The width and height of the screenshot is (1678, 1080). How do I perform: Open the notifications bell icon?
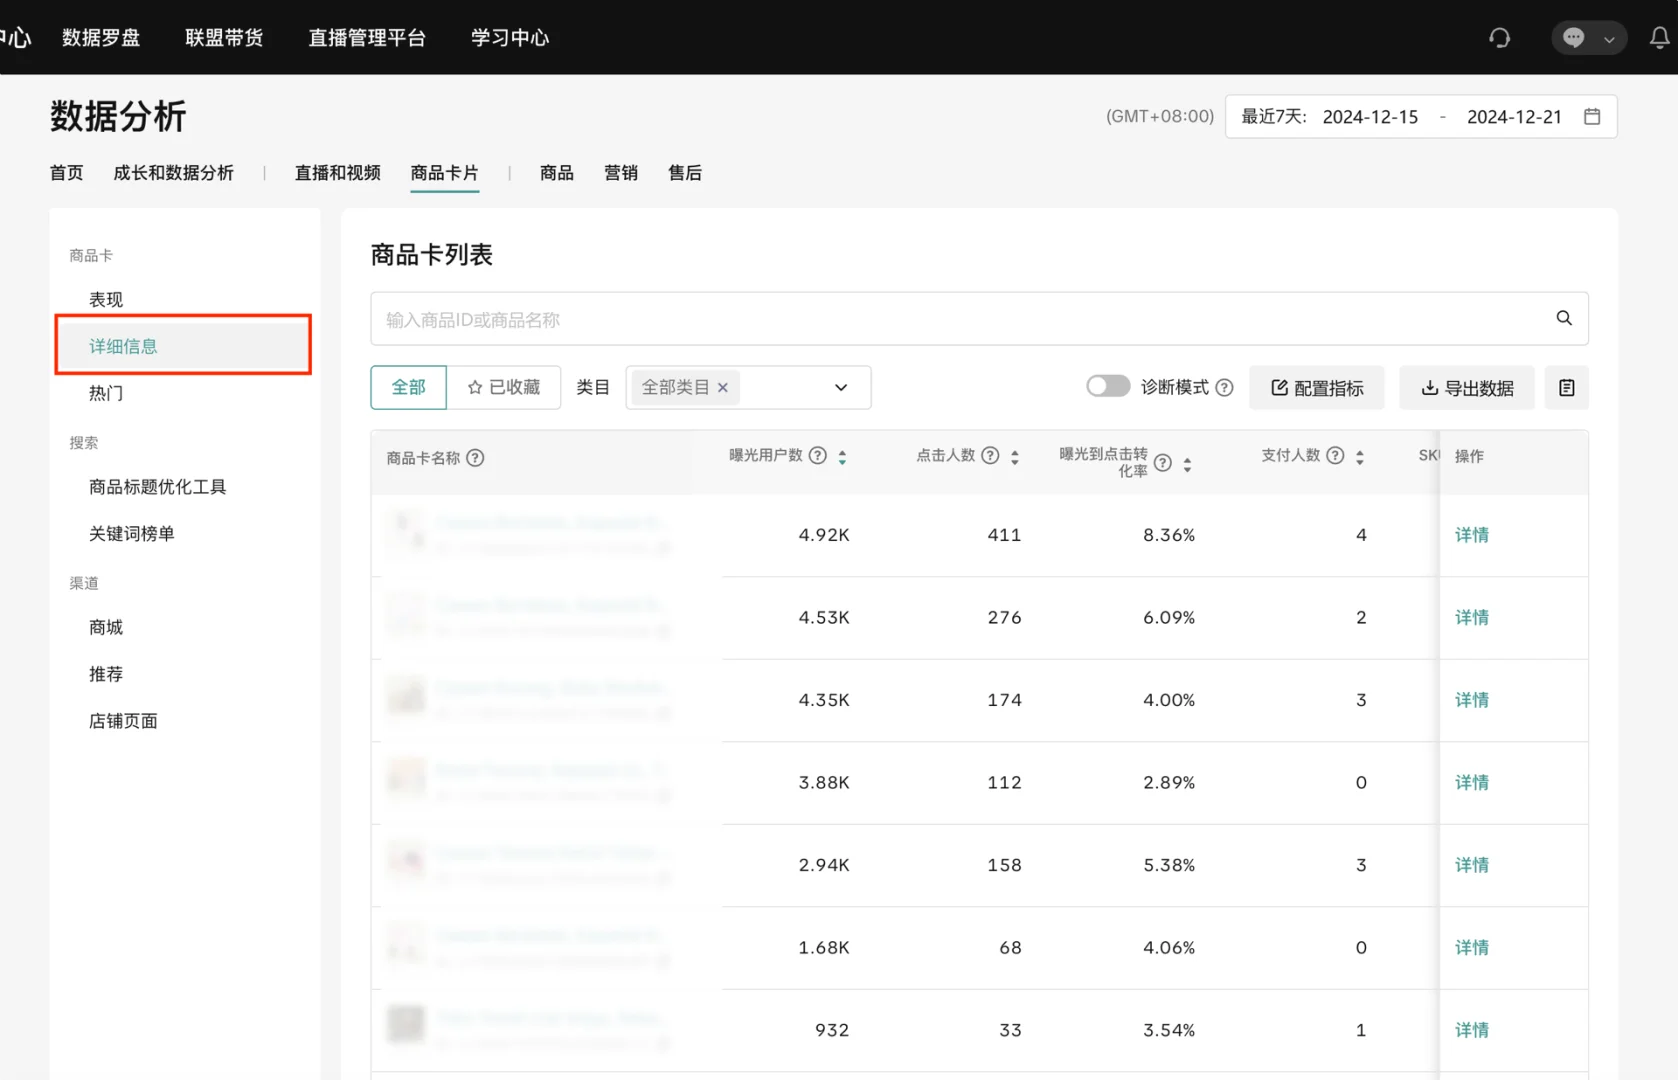coord(1660,37)
